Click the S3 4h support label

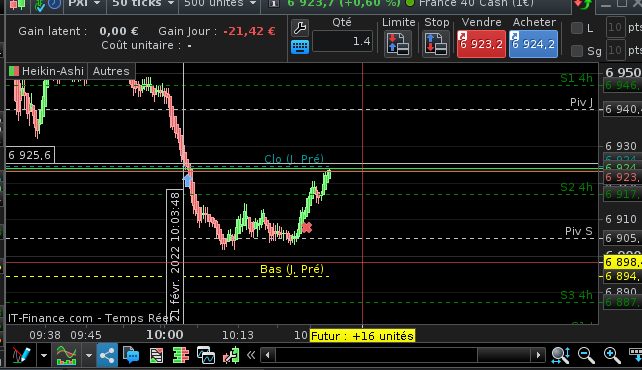click(576, 295)
